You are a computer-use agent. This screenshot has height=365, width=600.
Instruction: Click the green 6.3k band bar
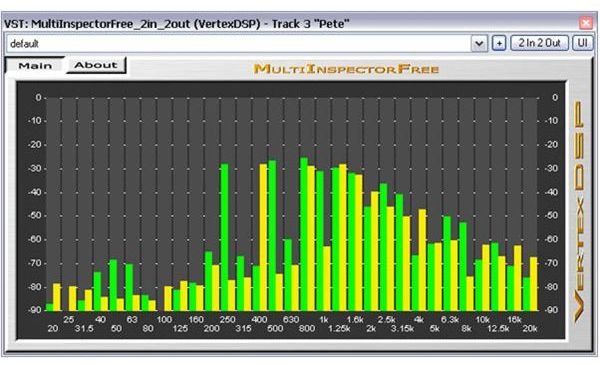tap(447, 263)
